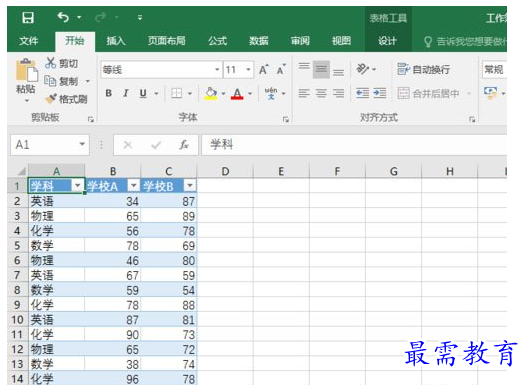Open the font size dropdown
Viewport: 526px width, 385px height.
(x=248, y=70)
